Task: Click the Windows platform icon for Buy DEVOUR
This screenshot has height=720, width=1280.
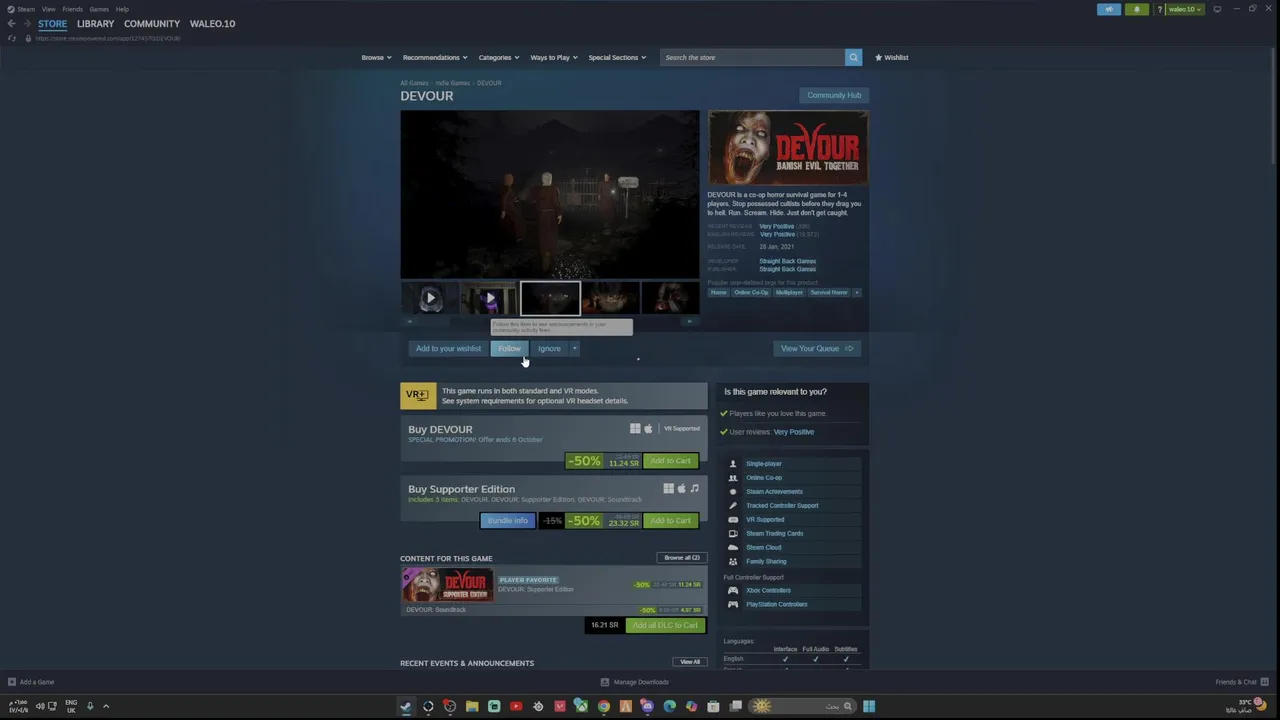Action: coord(635,429)
